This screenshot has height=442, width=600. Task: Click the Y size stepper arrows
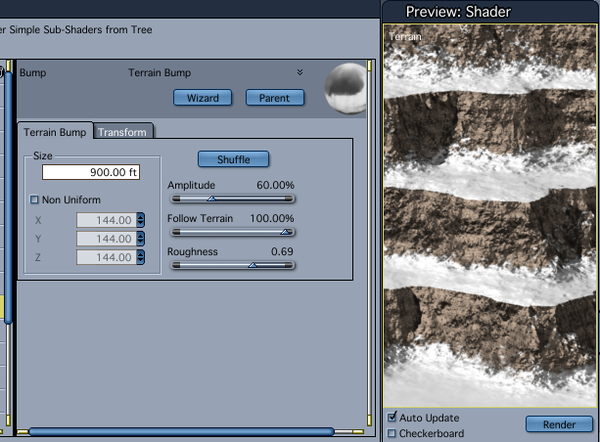141,238
